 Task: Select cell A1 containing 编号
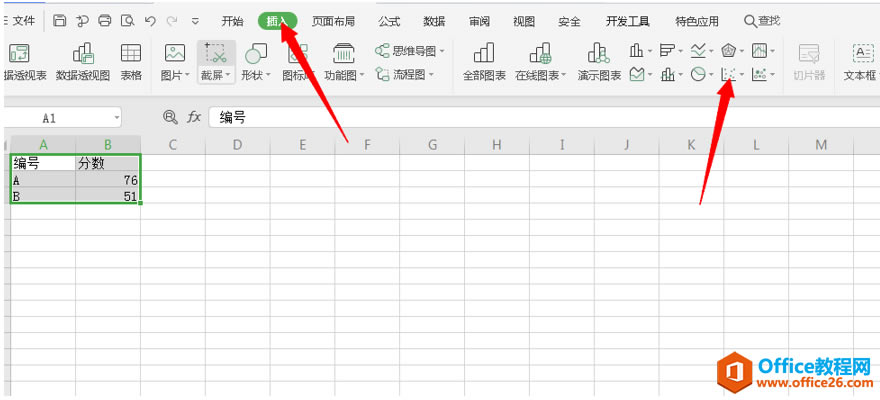coord(43,163)
